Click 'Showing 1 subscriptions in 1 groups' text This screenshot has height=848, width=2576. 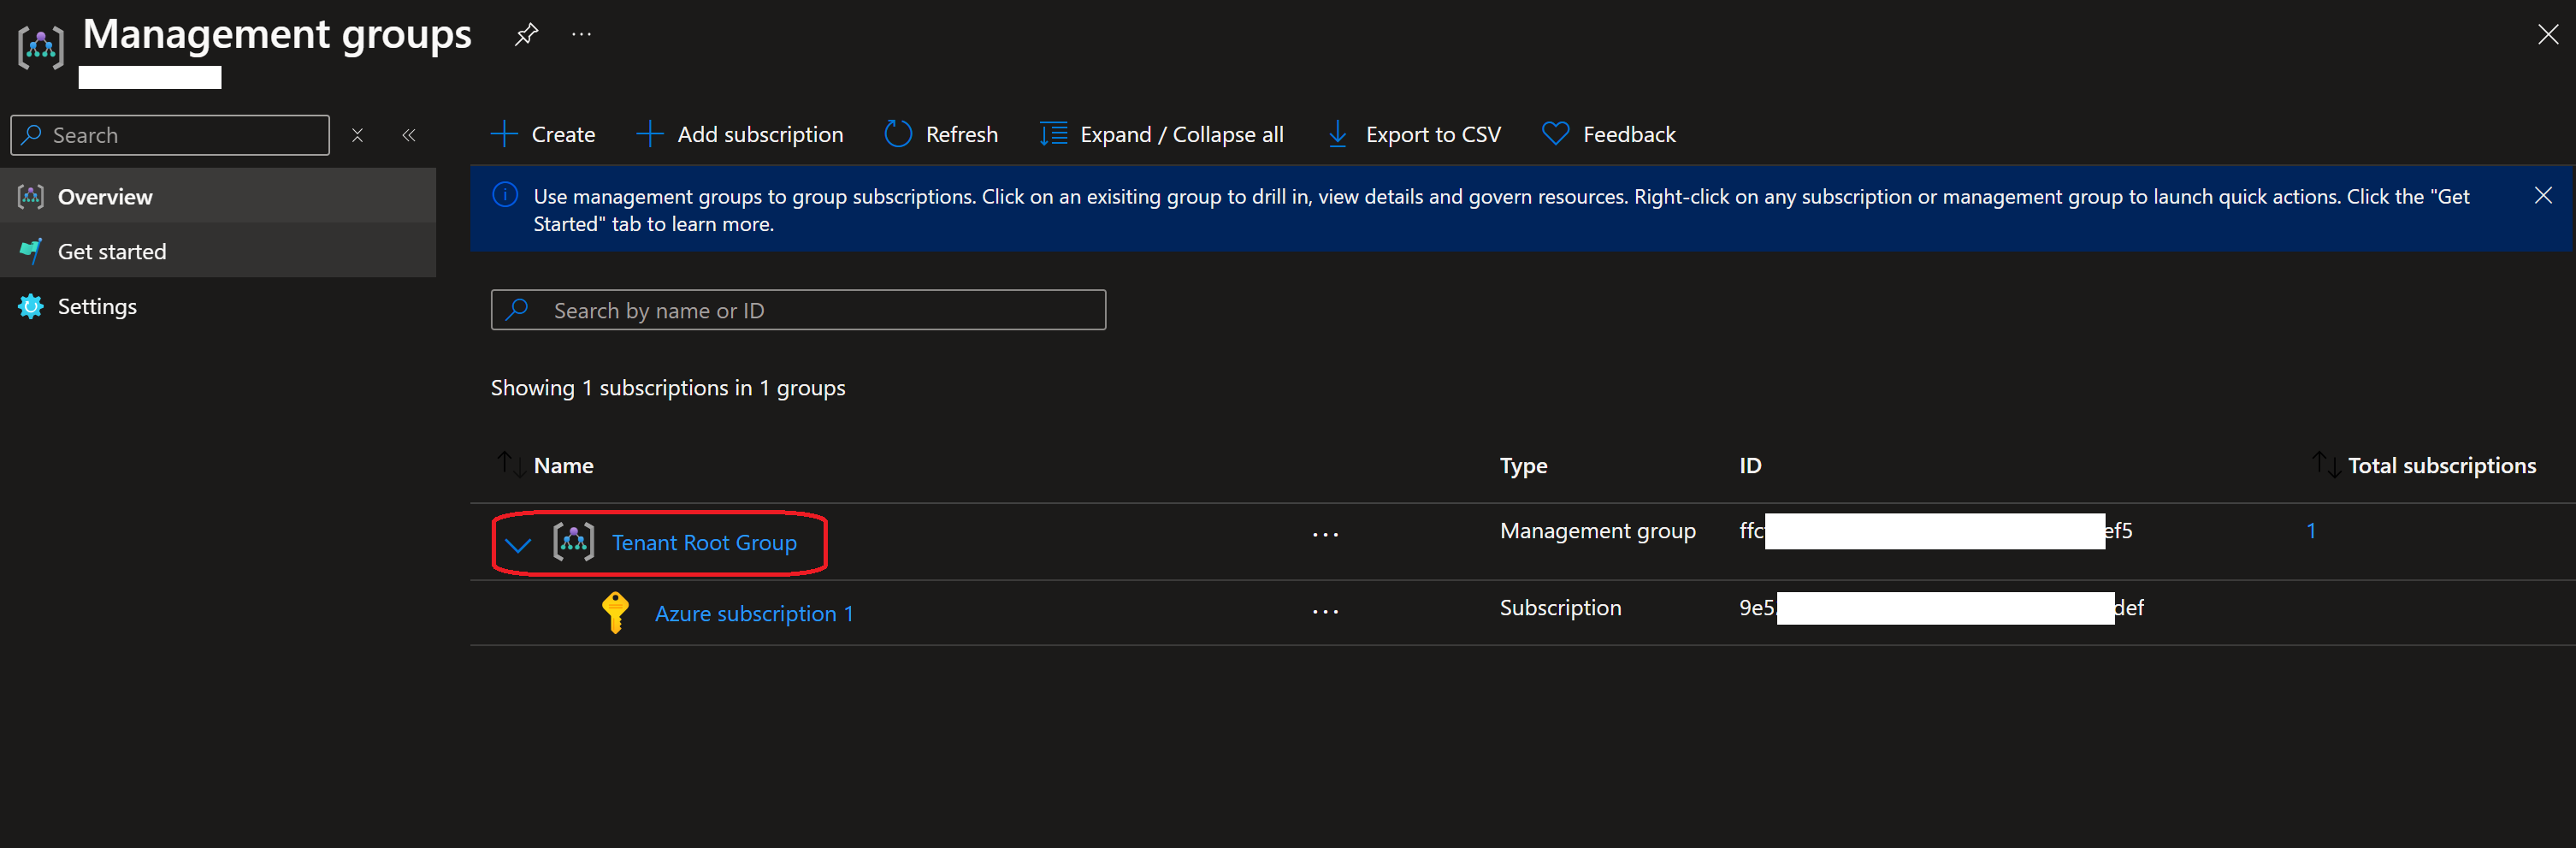tap(668, 388)
